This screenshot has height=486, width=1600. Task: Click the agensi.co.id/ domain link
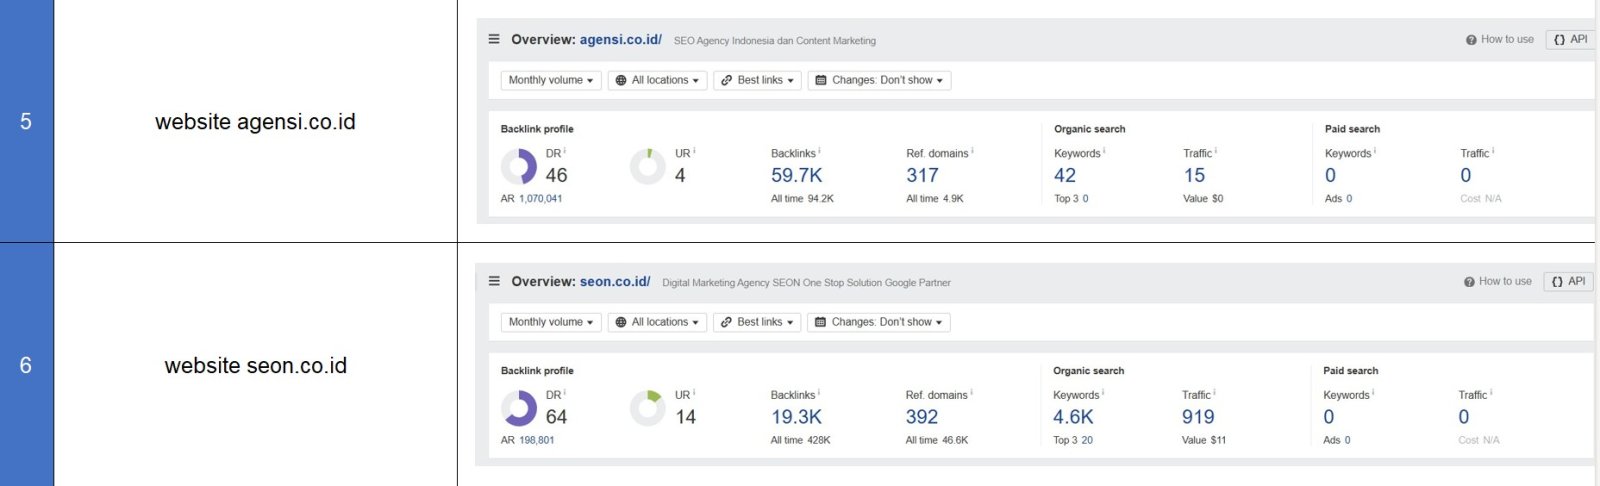tap(620, 40)
